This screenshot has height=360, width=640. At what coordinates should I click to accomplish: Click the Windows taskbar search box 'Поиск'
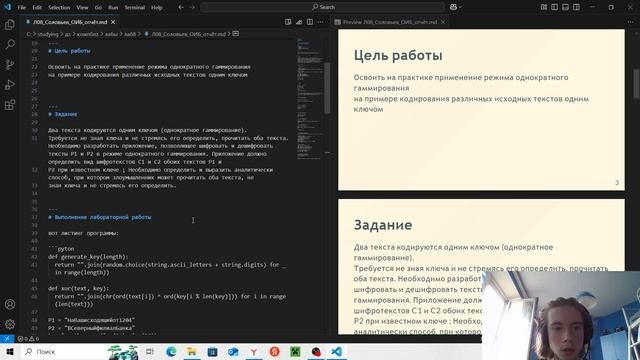tap(80, 351)
